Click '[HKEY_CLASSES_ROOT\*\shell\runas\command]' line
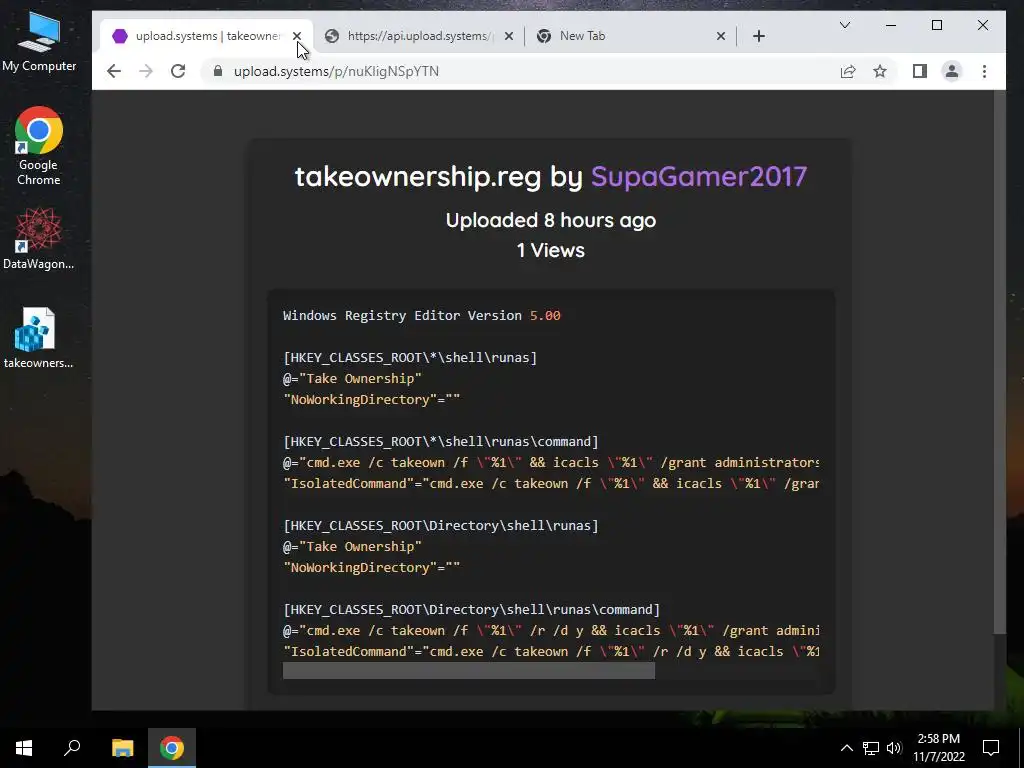1024x768 pixels. pyautogui.click(x=441, y=441)
